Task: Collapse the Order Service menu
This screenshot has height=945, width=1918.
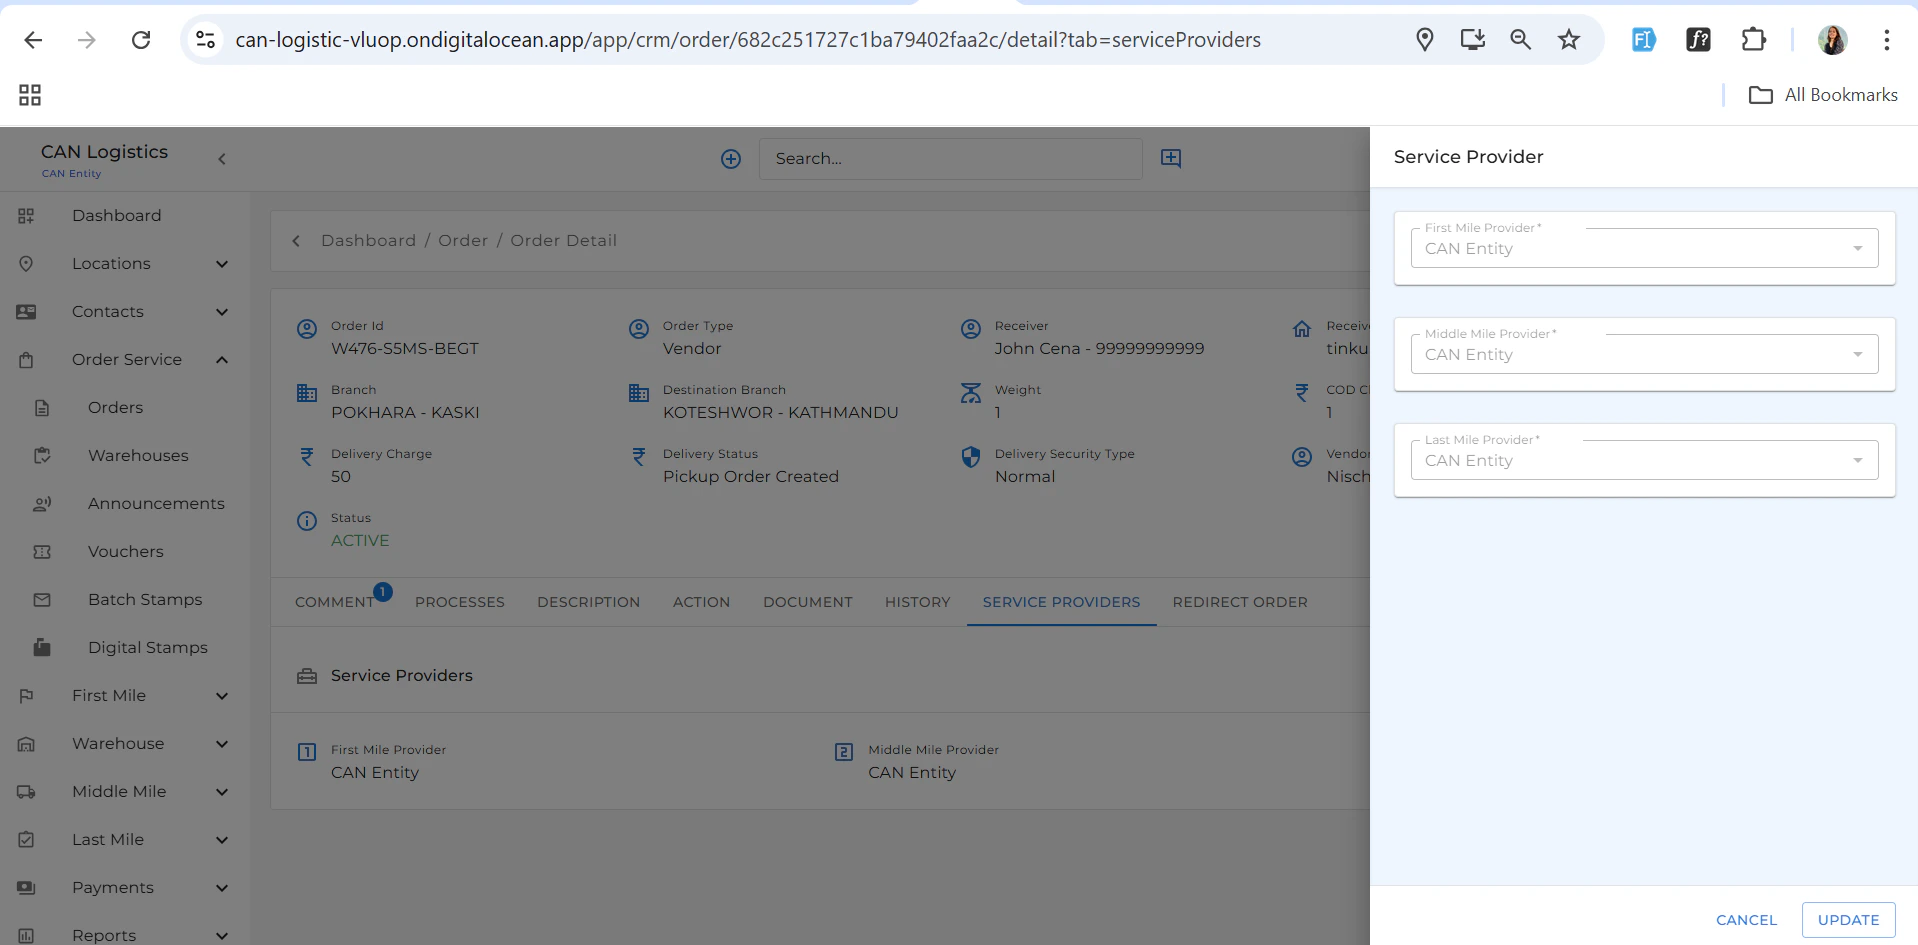Action: [x=125, y=360]
